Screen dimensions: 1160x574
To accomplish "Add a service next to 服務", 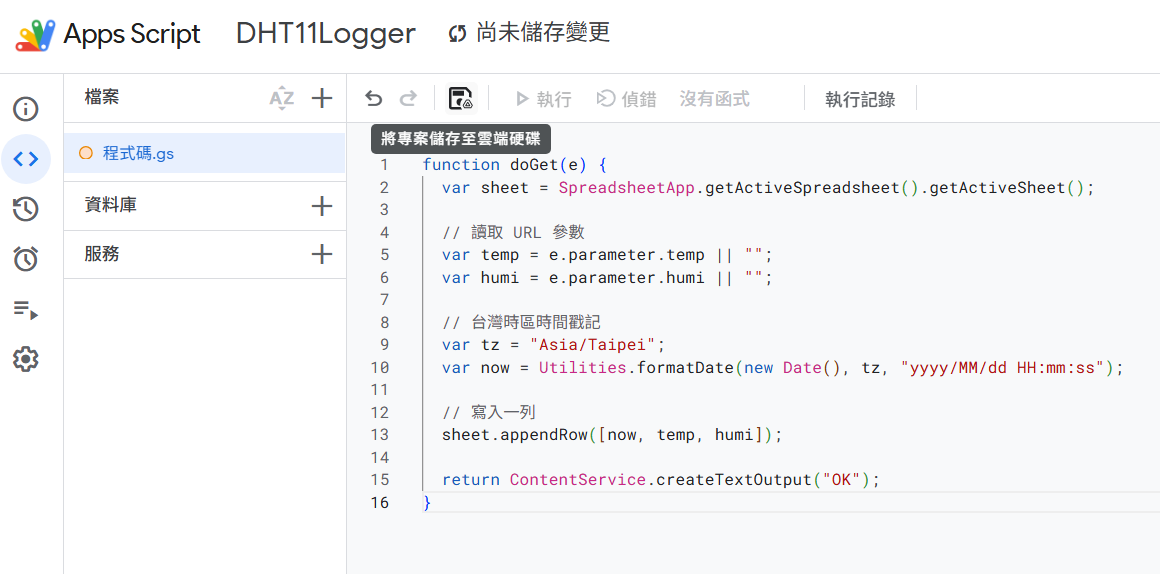I will pos(321,254).
